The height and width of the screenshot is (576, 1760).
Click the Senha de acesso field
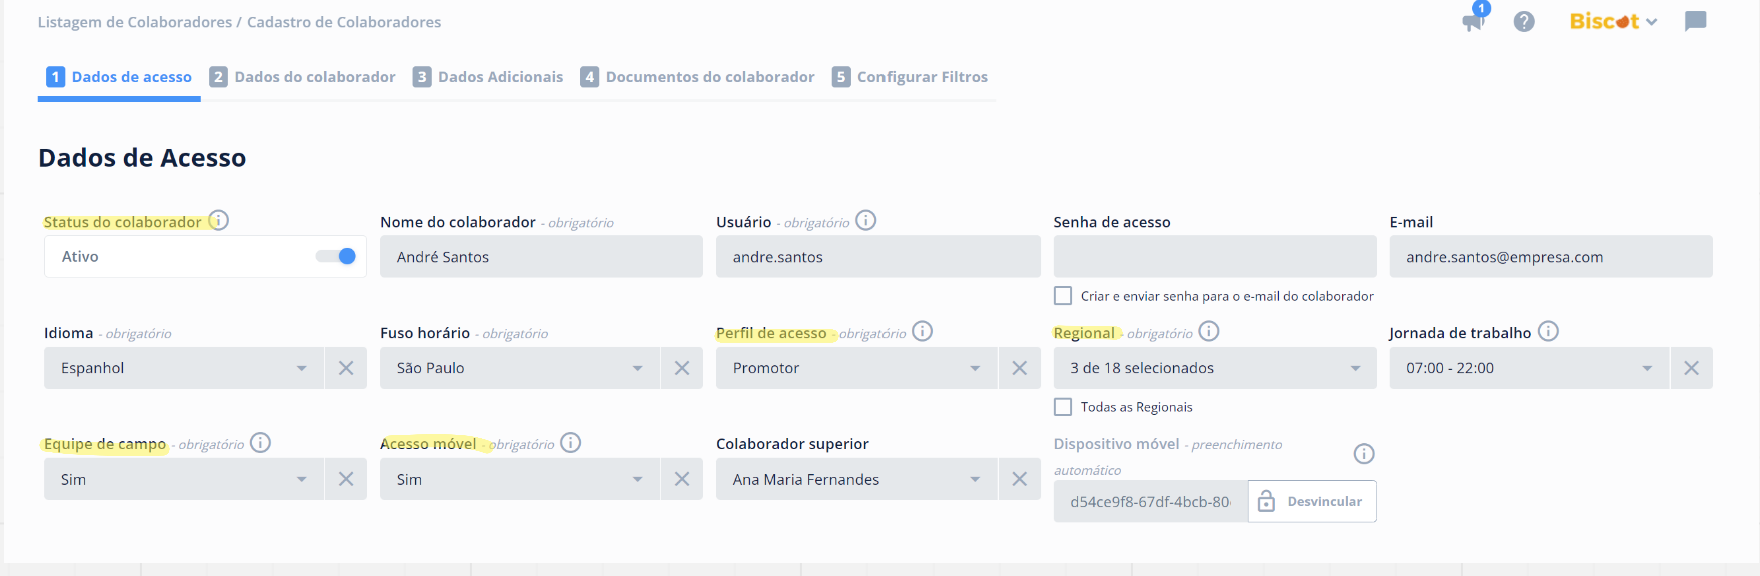coord(1214,257)
